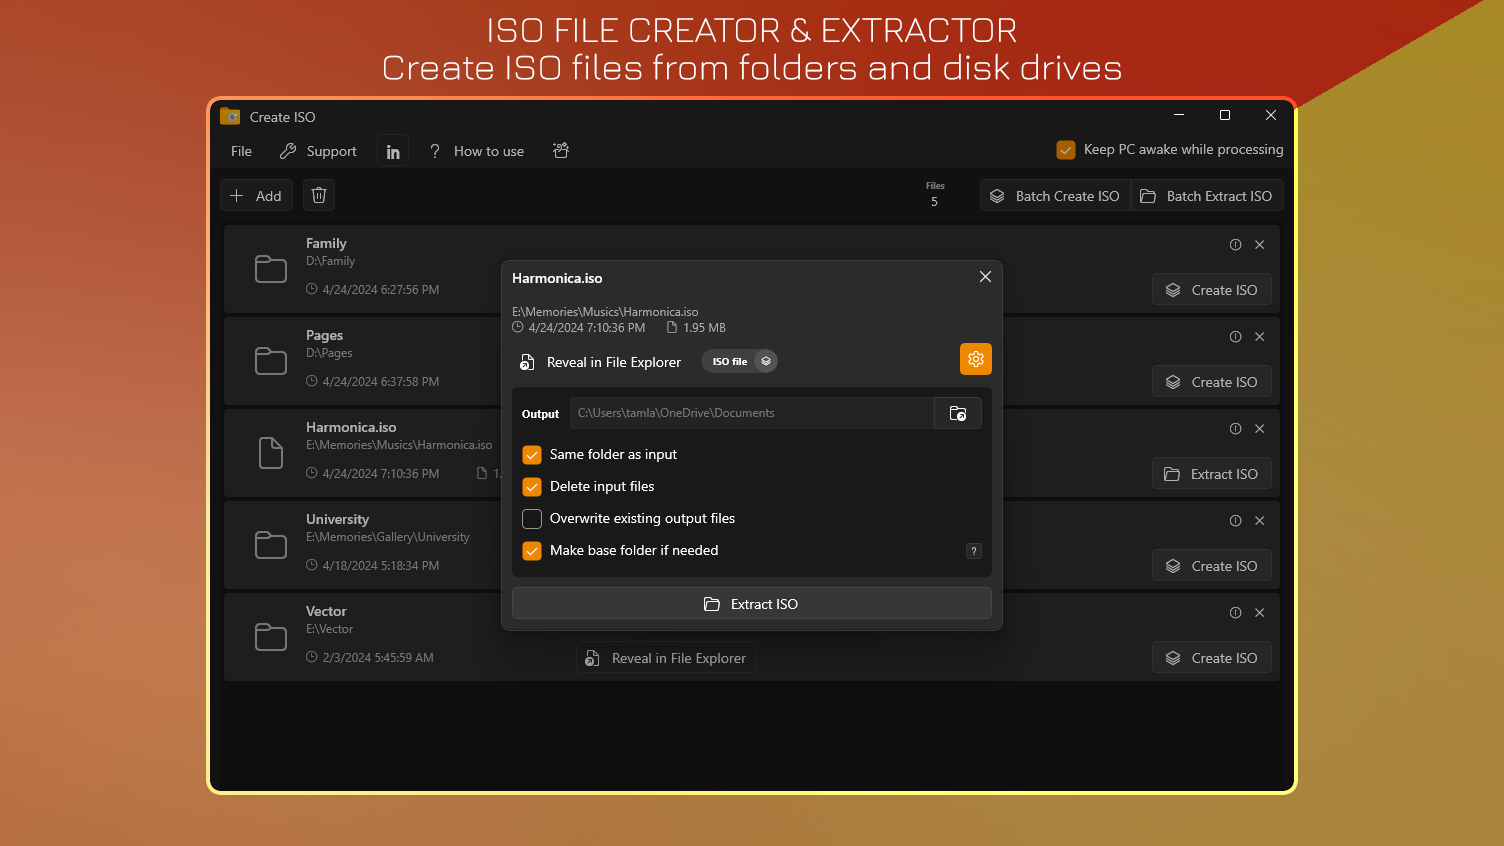Enable Overwrite existing output files
The image size is (1504, 846).
(x=532, y=519)
